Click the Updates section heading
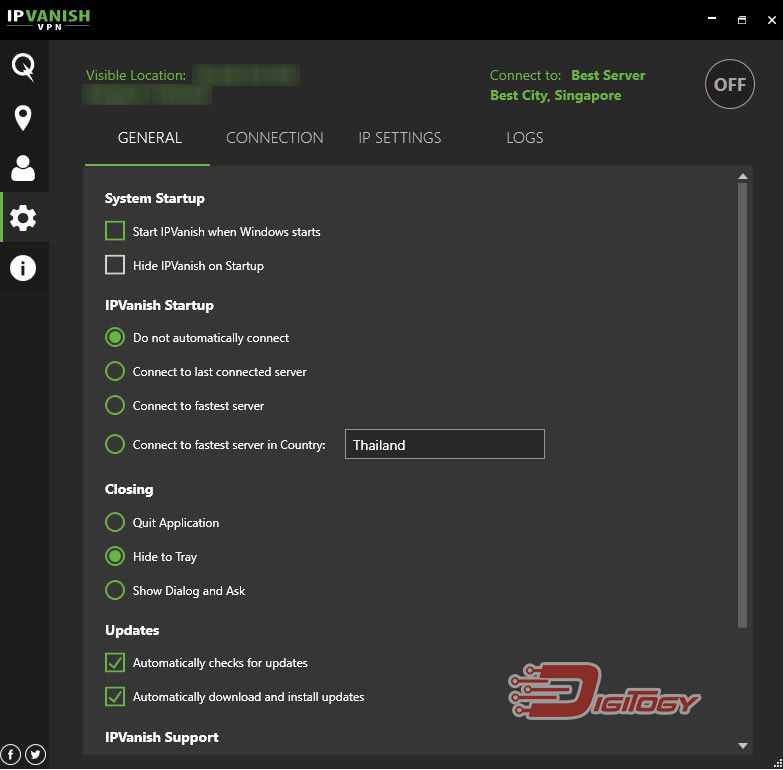 132,630
